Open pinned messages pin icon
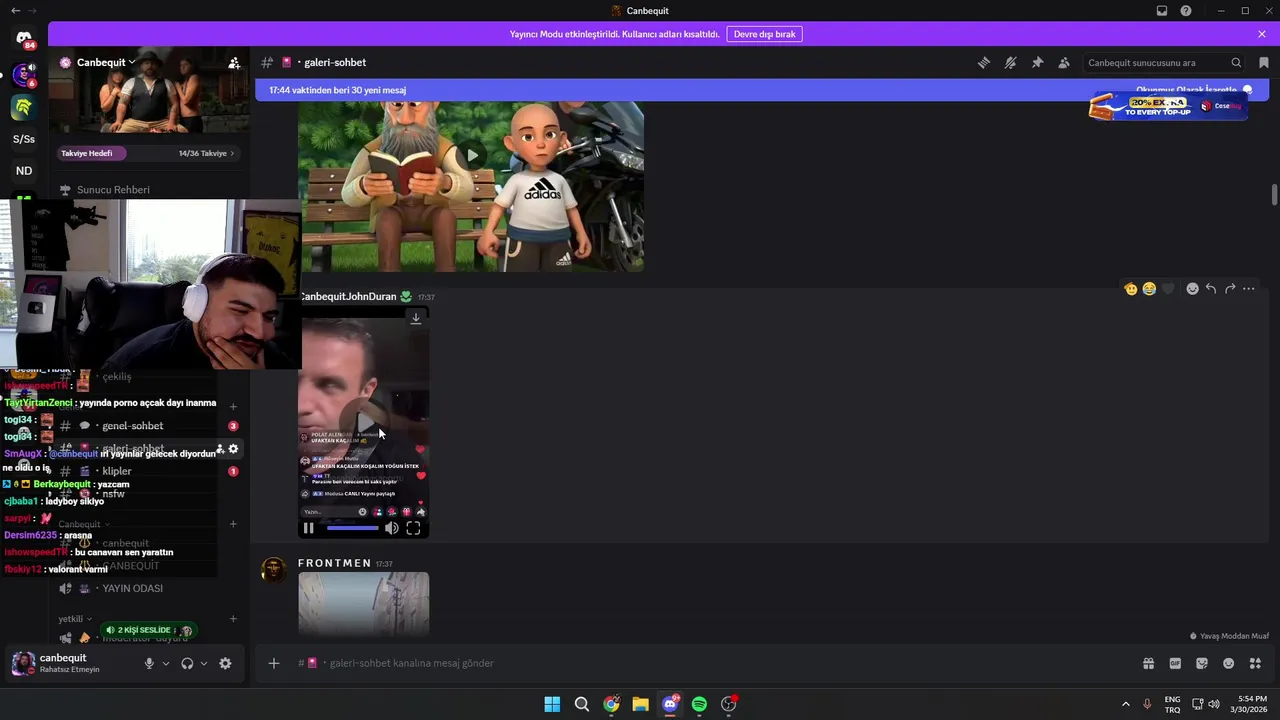The image size is (1280, 720). click(1037, 63)
